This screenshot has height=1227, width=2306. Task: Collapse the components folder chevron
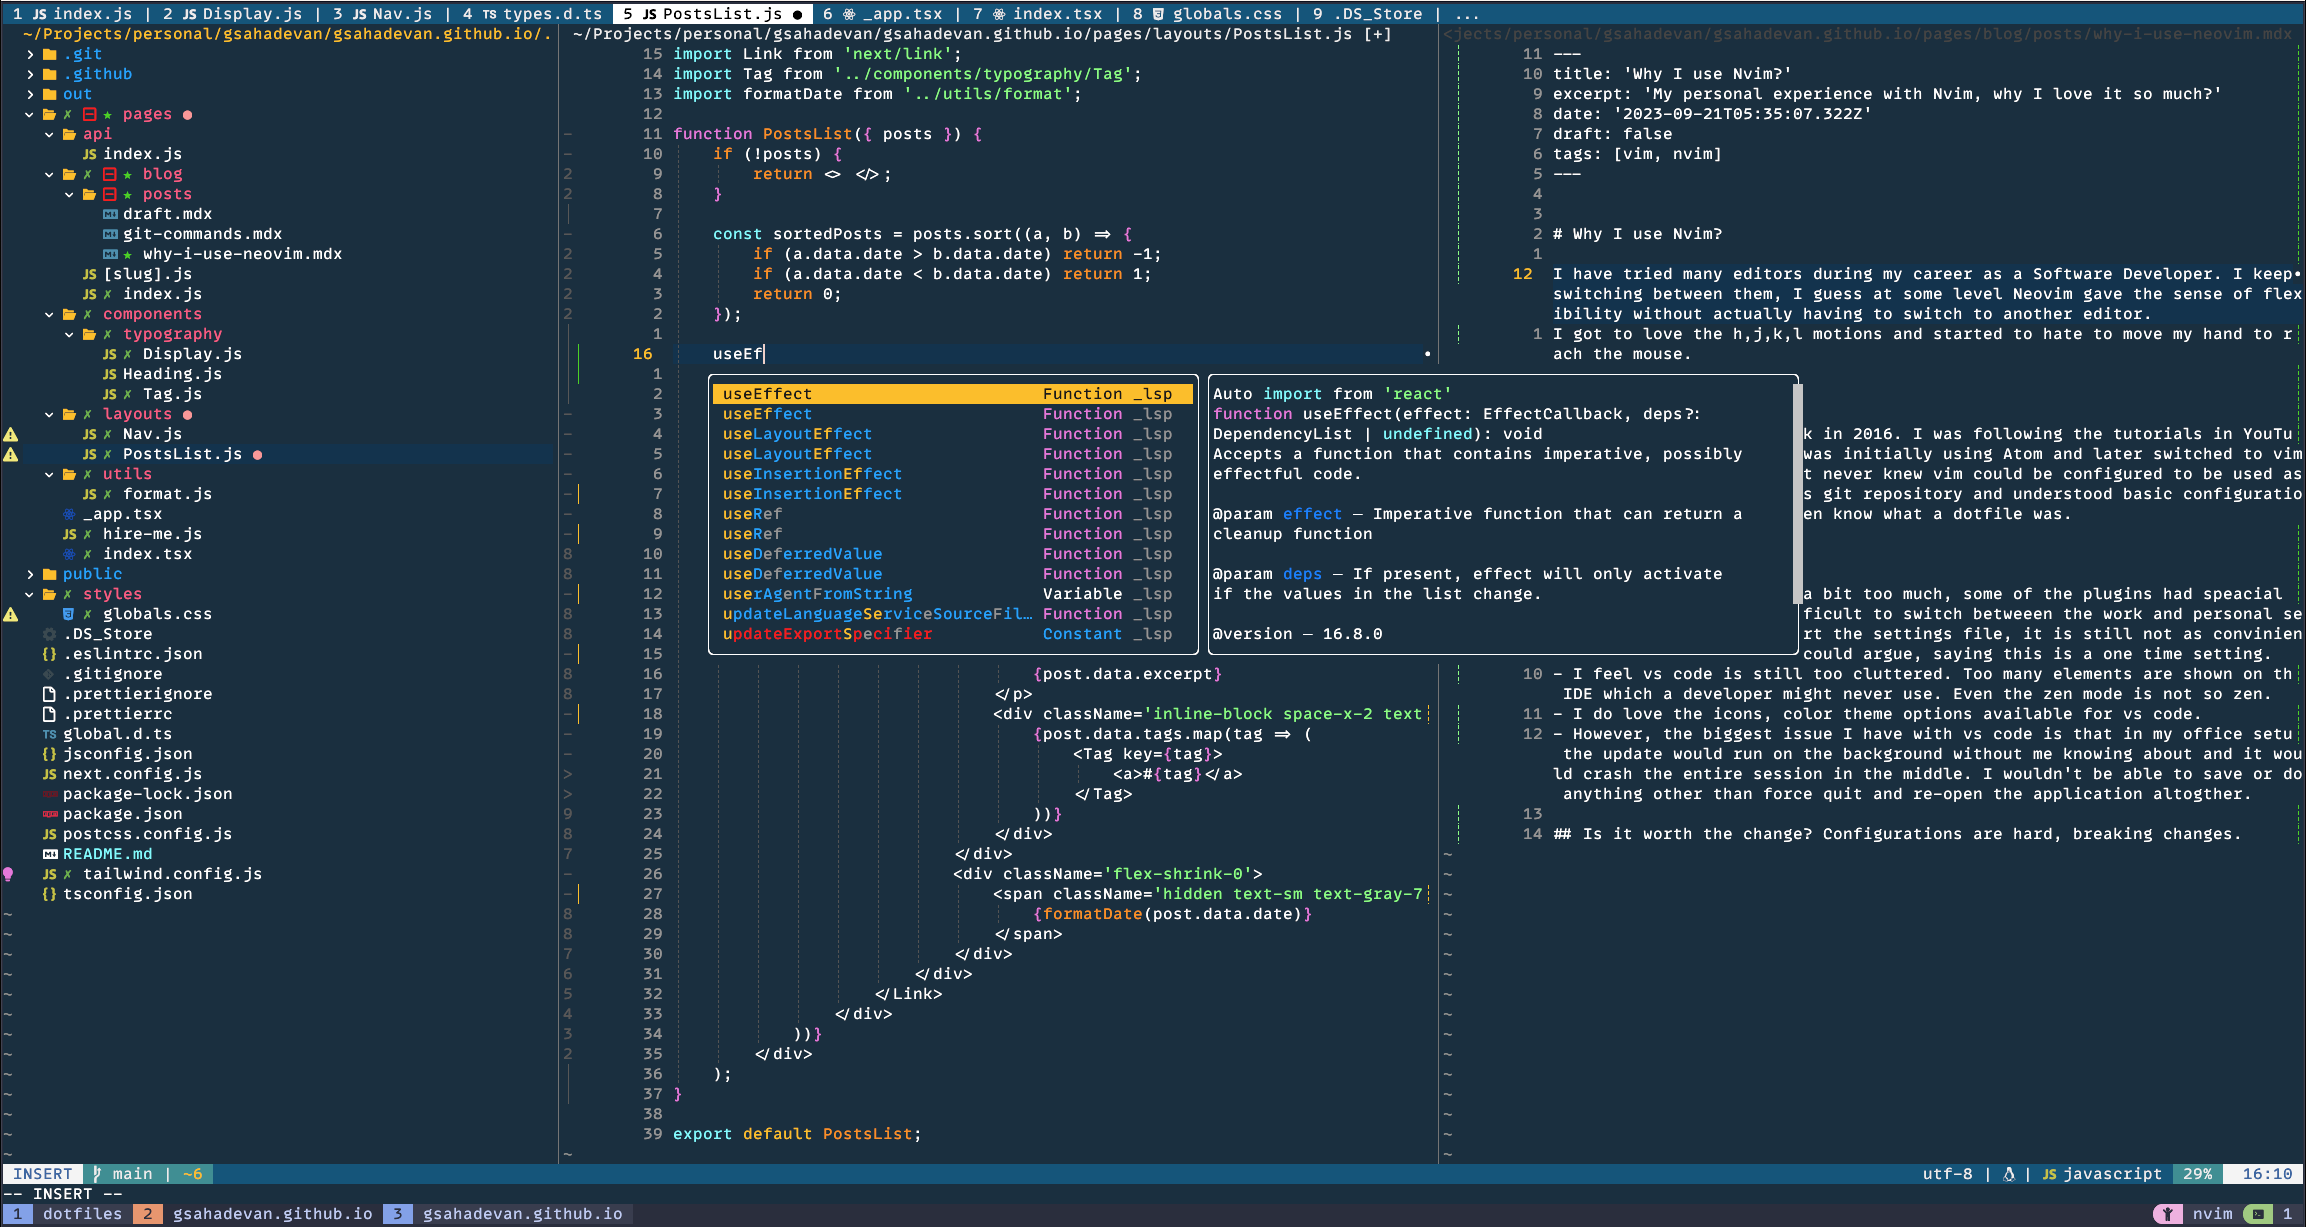tap(50, 314)
